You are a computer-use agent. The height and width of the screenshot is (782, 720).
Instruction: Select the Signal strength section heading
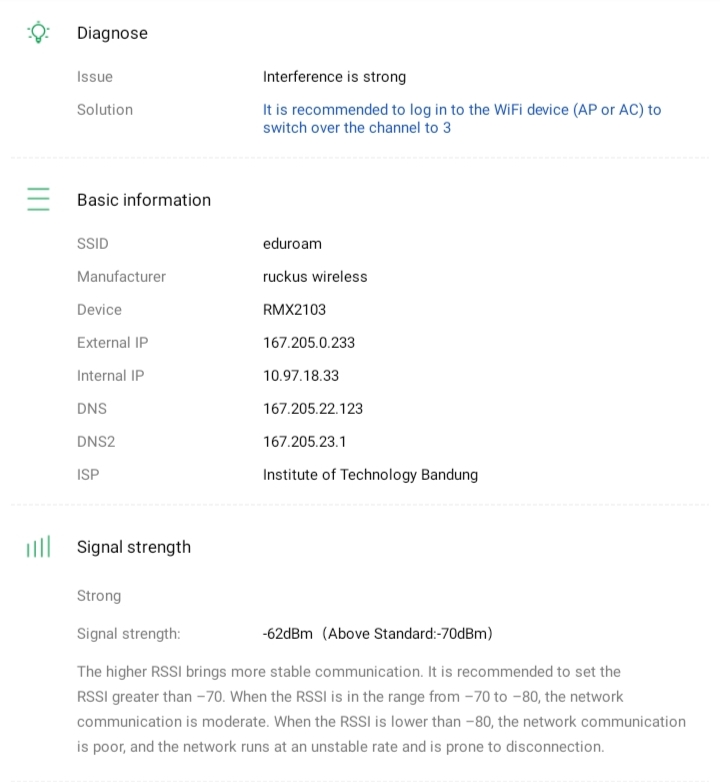click(134, 547)
